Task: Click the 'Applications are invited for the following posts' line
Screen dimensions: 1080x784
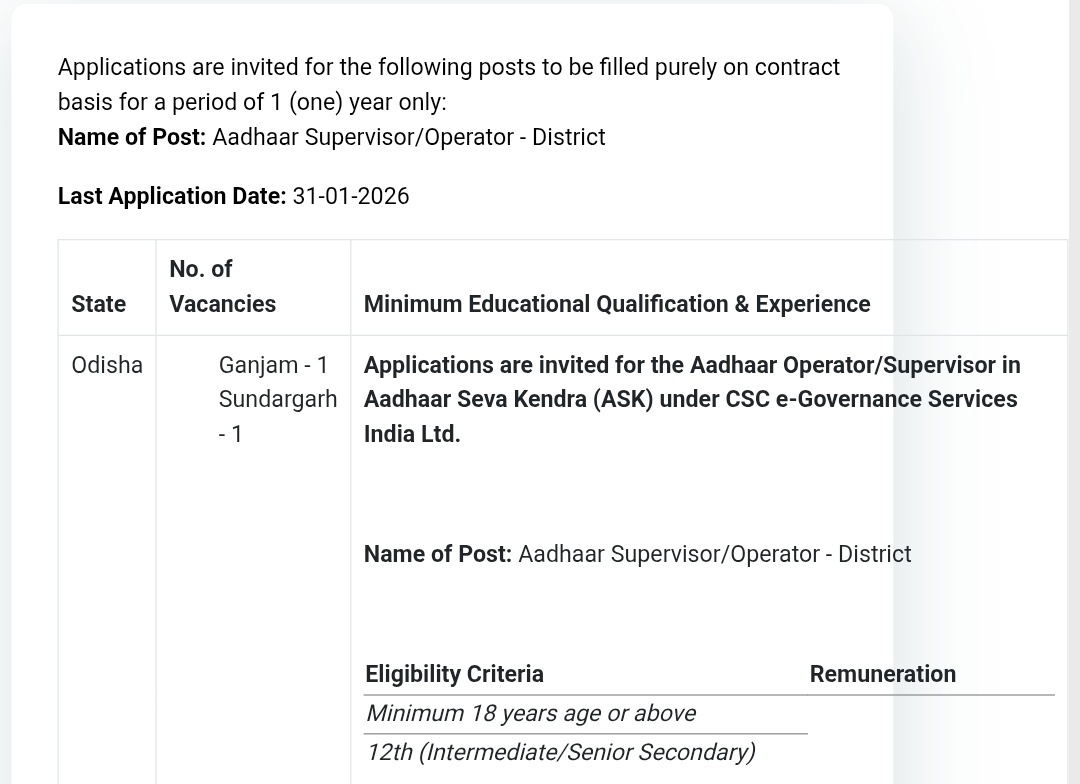Action: [x=448, y=67]
